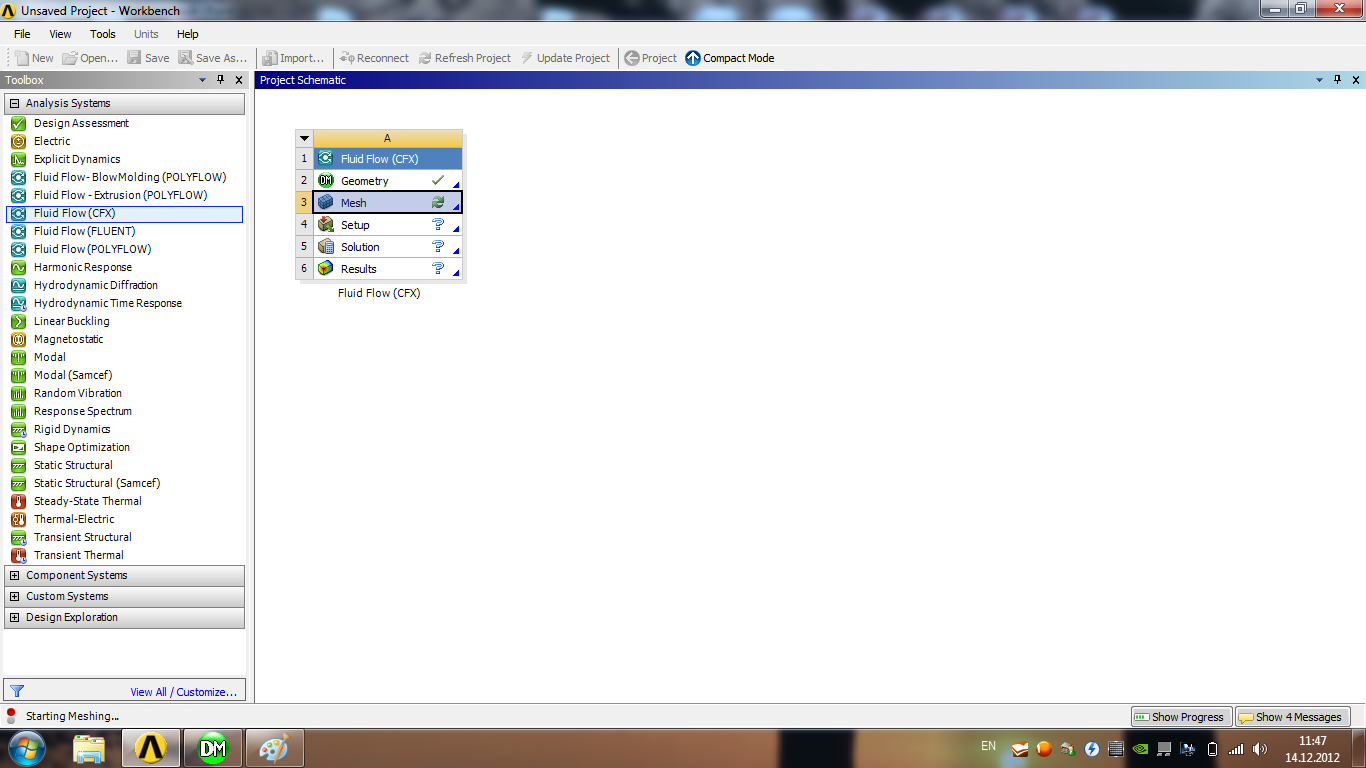Expand the Custom Systems section
Viewport: 1366px width, 768px height.
point(15,596)
